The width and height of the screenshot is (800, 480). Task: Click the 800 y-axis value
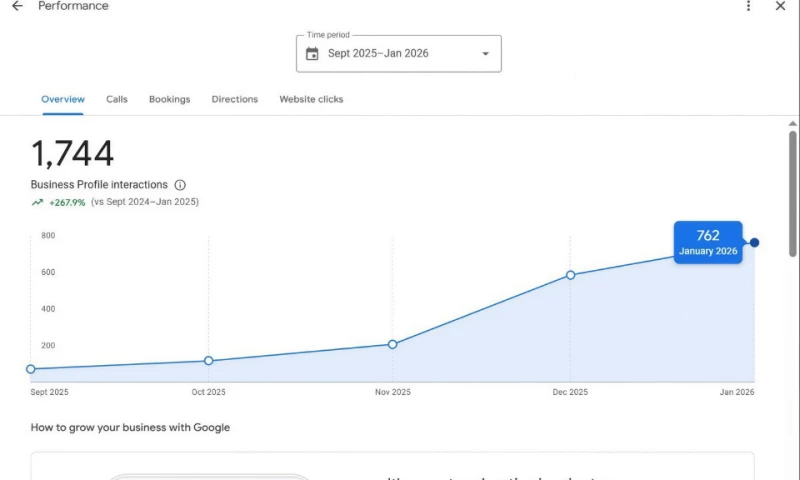48,236
